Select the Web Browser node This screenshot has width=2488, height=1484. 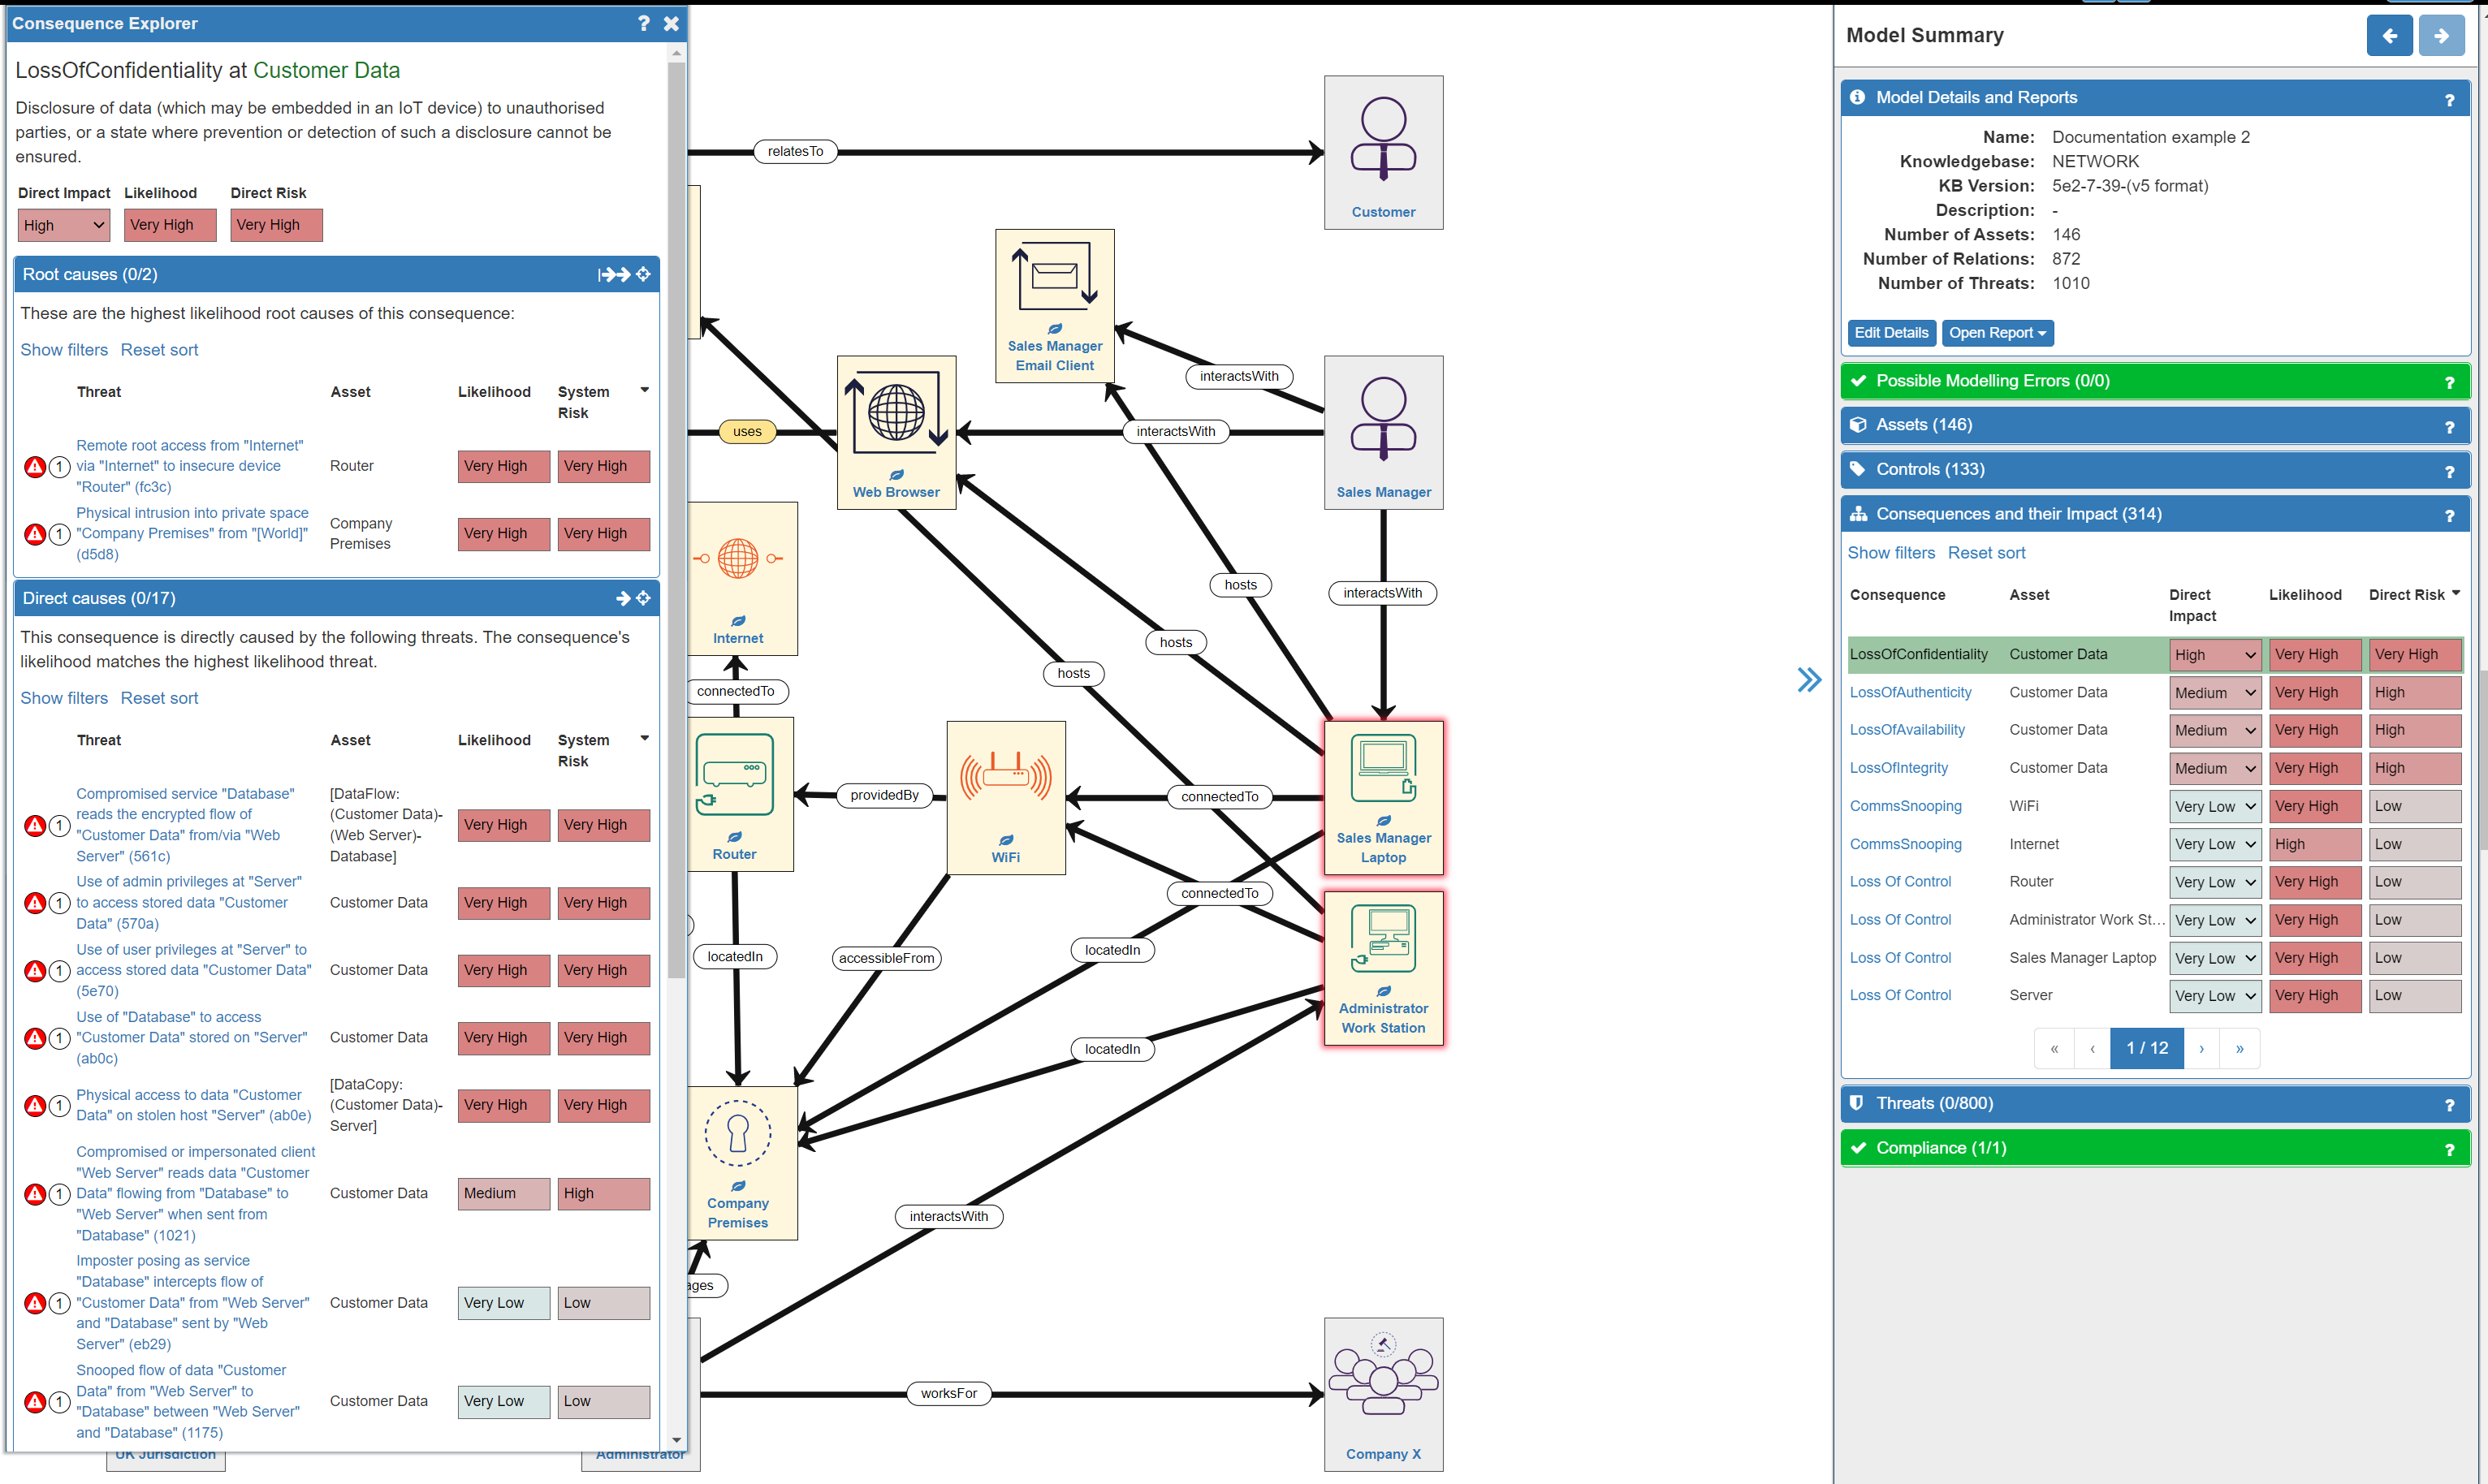[896, 433]
